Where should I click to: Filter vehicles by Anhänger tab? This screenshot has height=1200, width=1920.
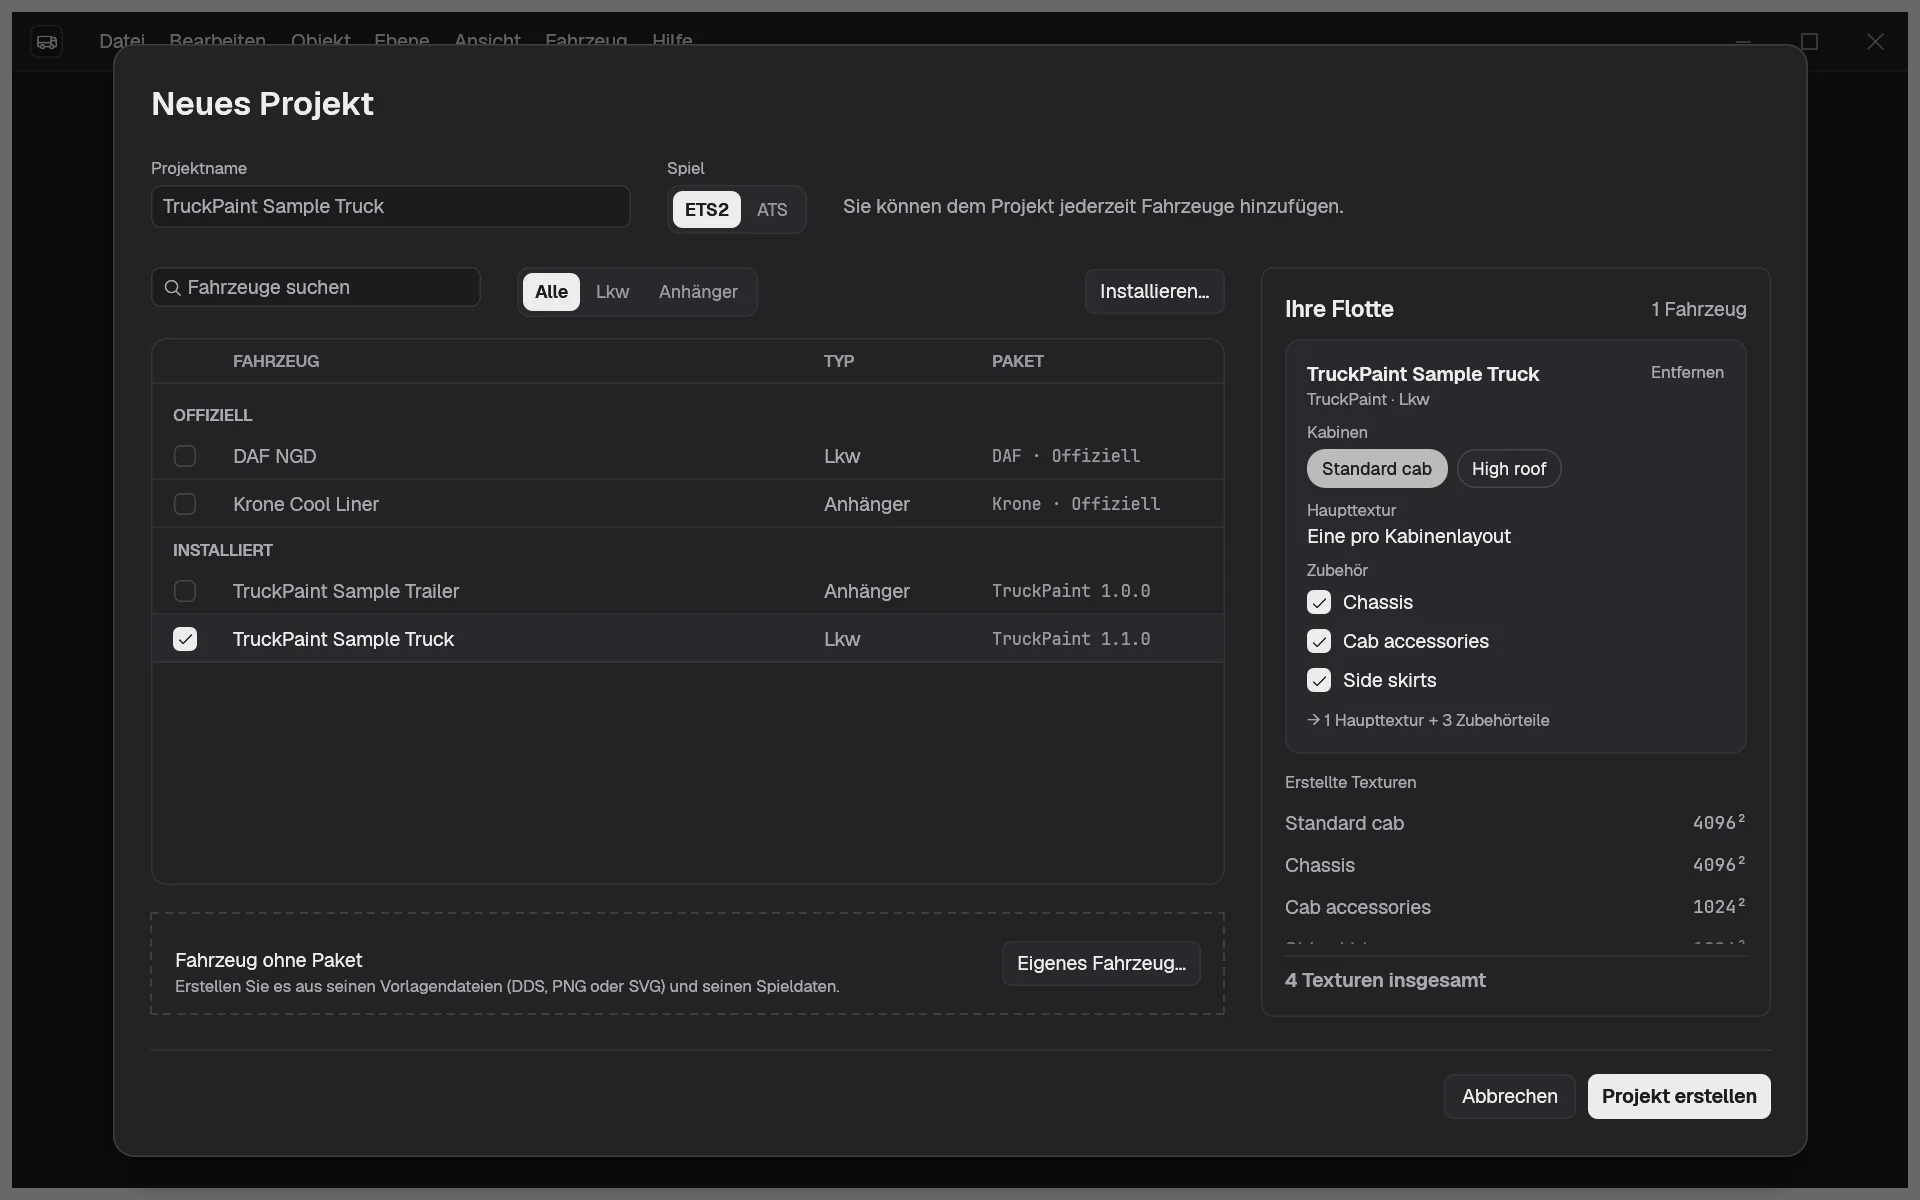(x=698, y=292)
